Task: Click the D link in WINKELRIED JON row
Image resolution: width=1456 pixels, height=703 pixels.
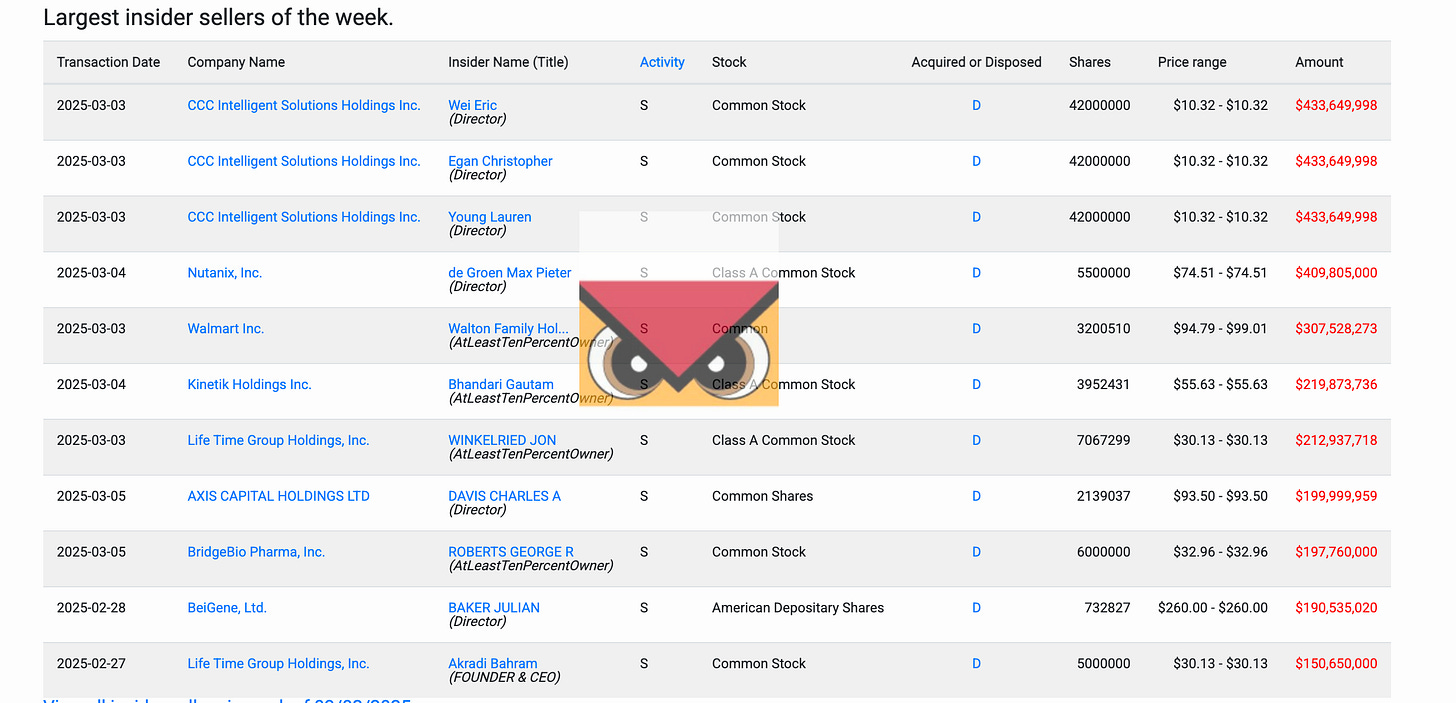Action: pos(977,441)
